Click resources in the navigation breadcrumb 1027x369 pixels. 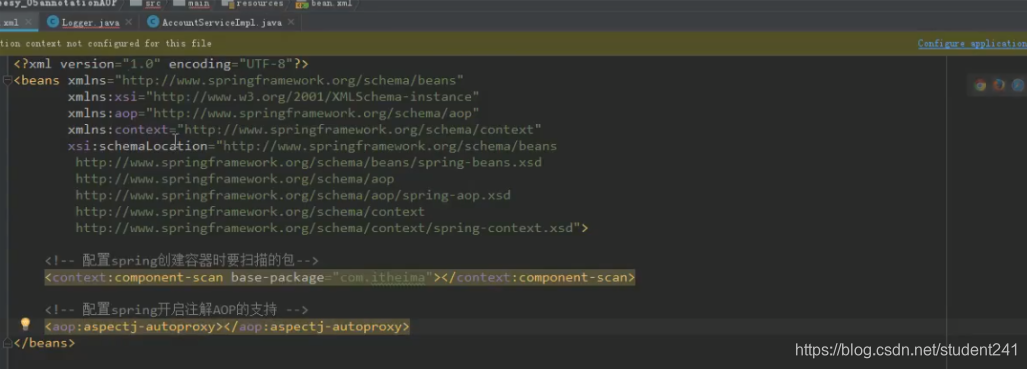tap(261, 3)
